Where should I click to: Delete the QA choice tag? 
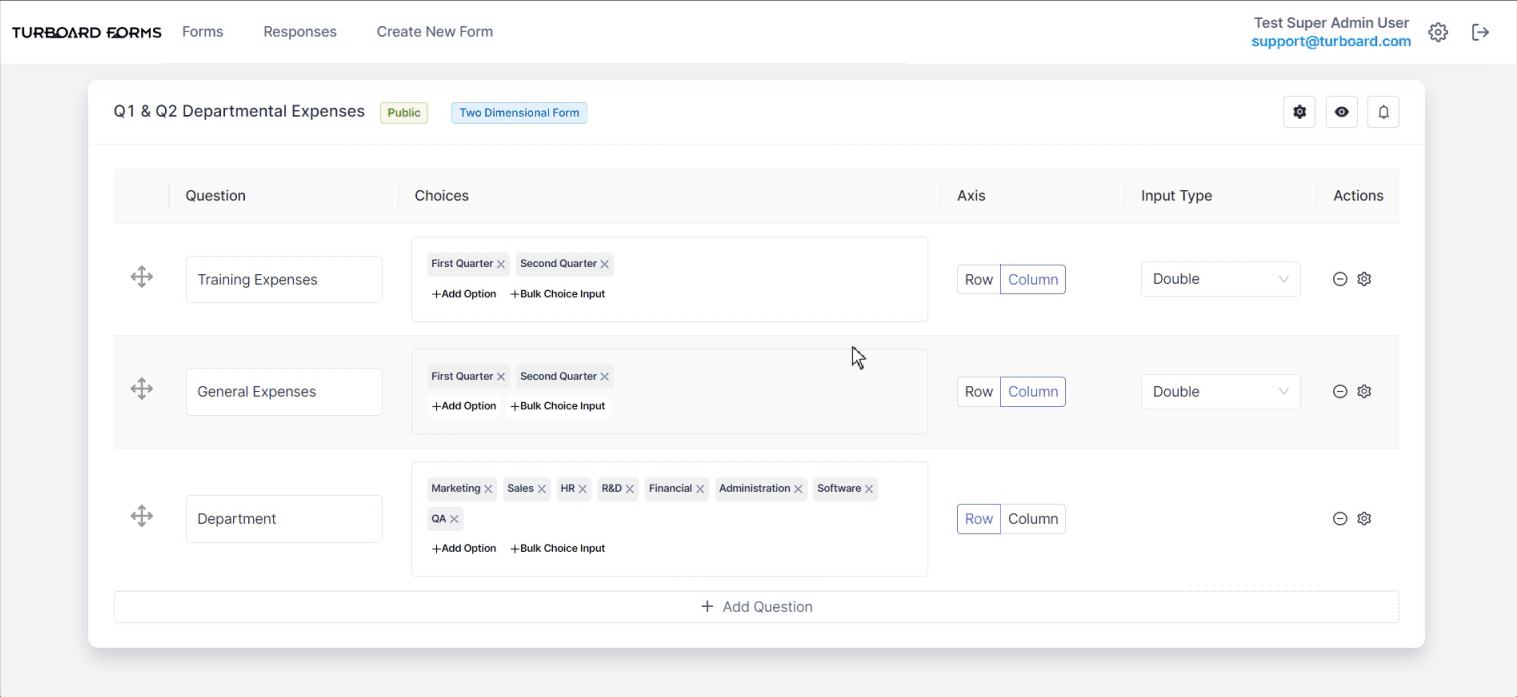click(x=454, y=519)
